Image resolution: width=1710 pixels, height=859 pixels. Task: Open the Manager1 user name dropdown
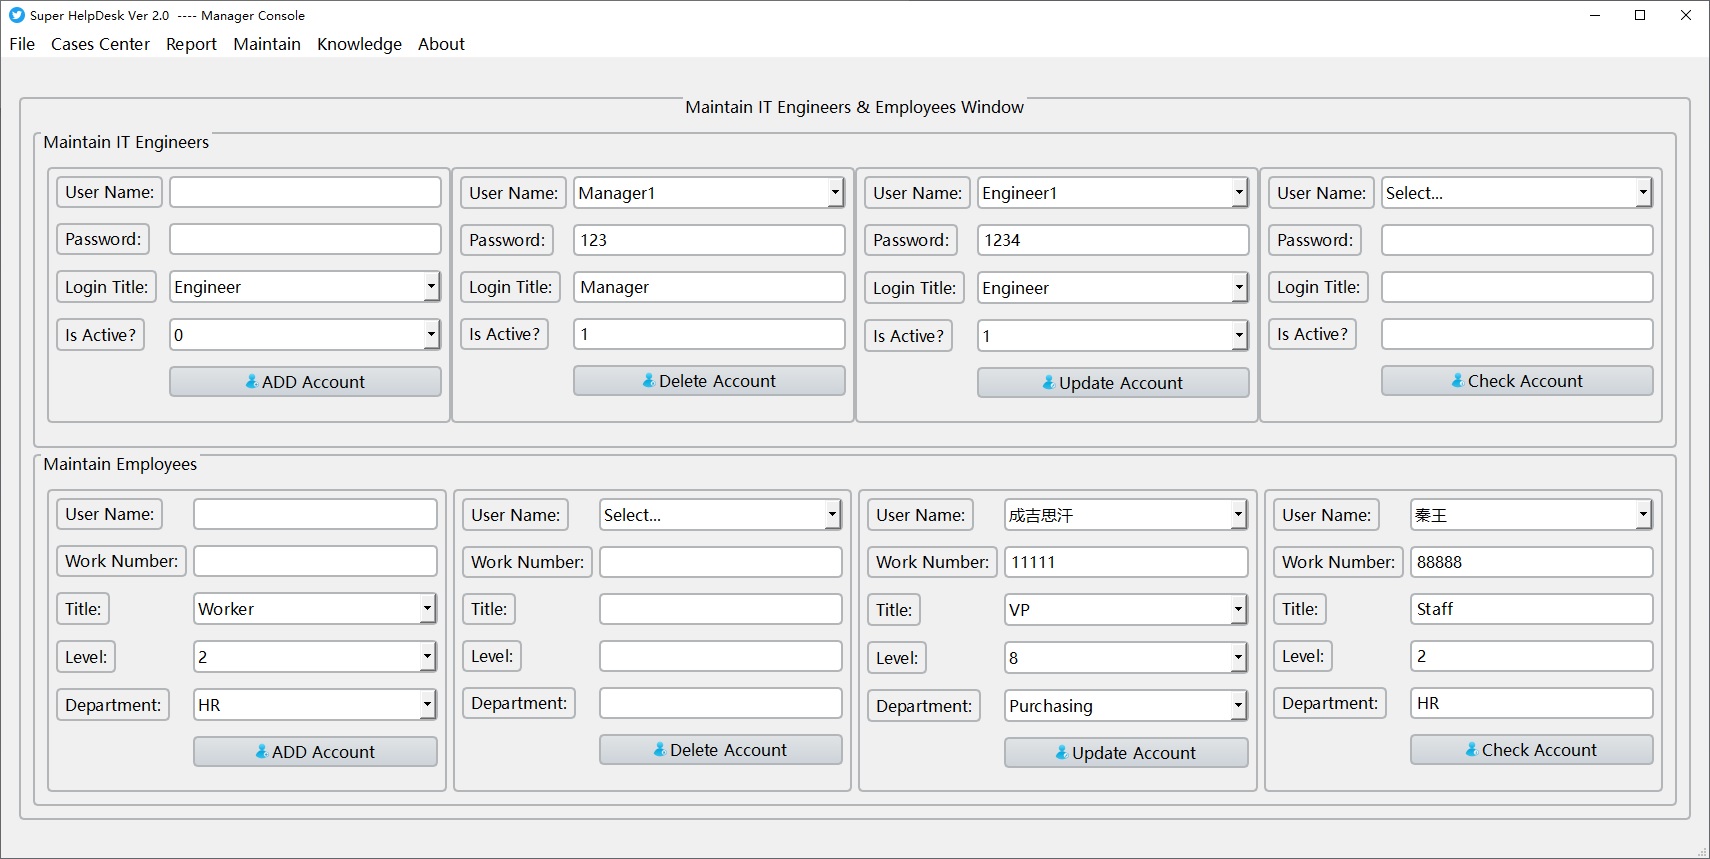coord(835,193)
